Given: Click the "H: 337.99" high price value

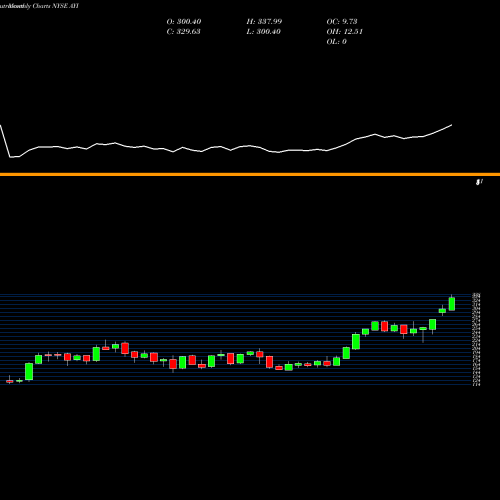Looking at the screenshot, I should click(264, 22).
